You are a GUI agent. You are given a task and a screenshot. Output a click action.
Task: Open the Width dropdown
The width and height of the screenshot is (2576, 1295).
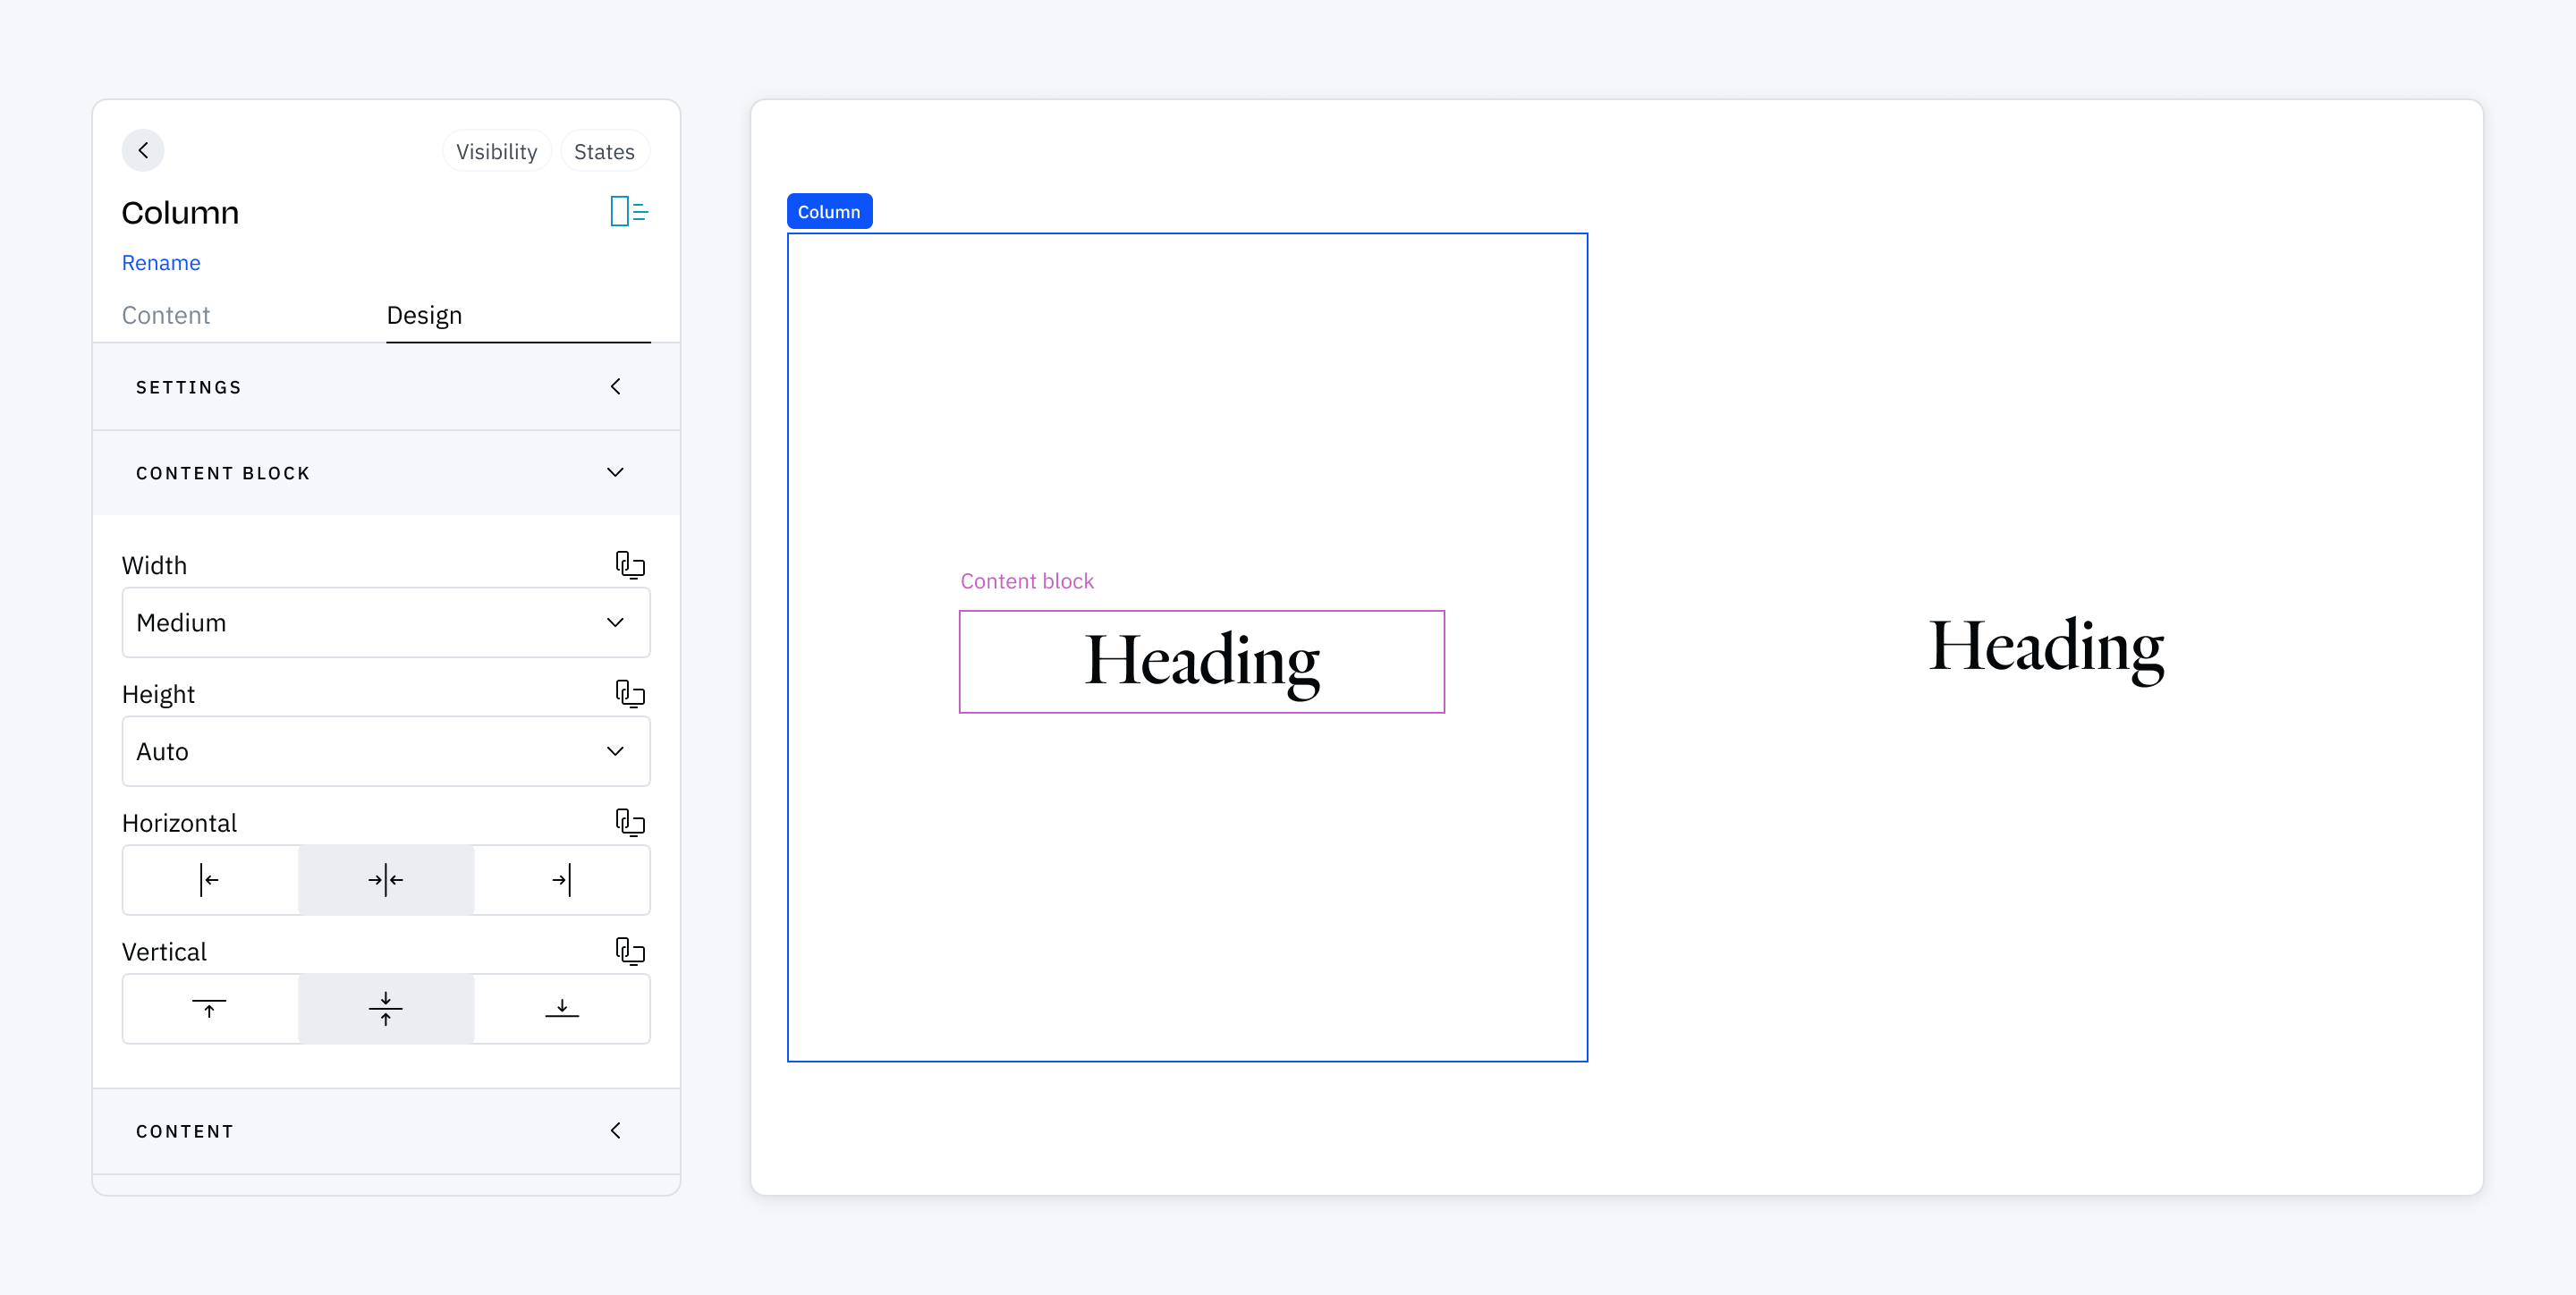coord(385,622)
